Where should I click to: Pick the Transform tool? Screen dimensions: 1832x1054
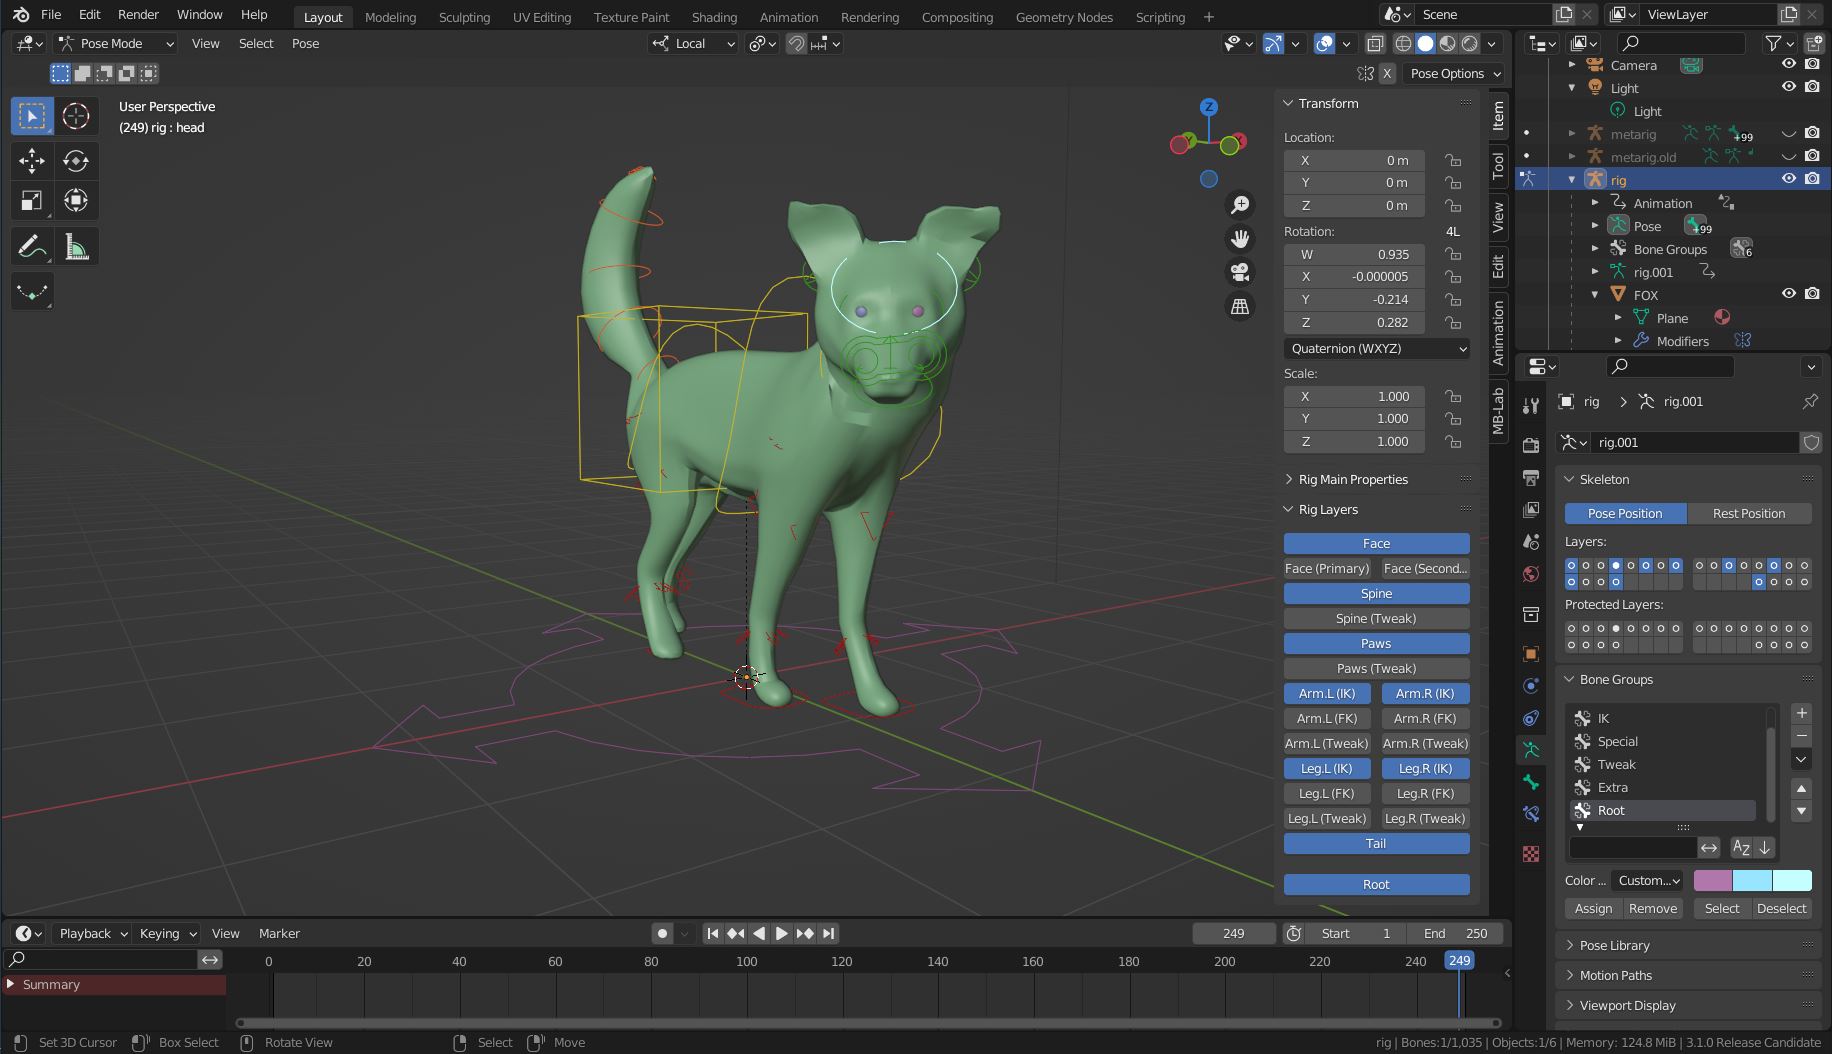point(76,200)
